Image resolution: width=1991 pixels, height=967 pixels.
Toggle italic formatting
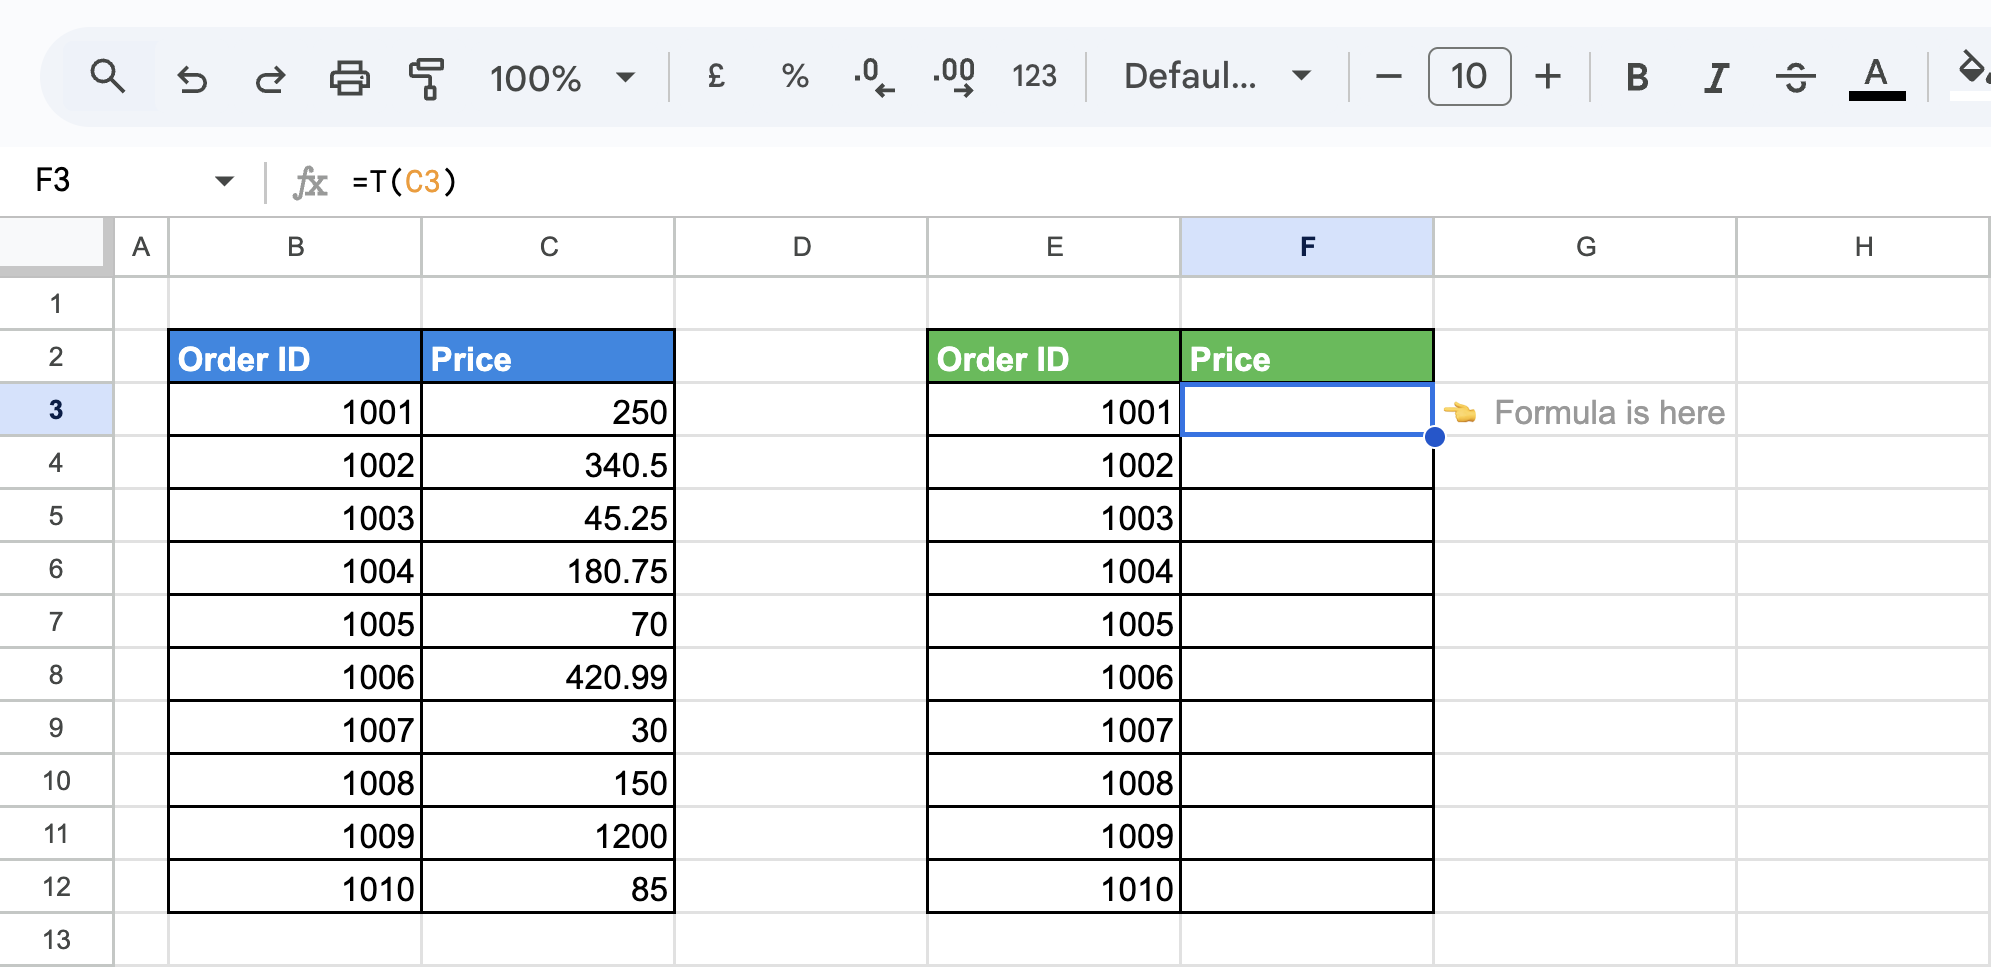[x=1716, y=77]
